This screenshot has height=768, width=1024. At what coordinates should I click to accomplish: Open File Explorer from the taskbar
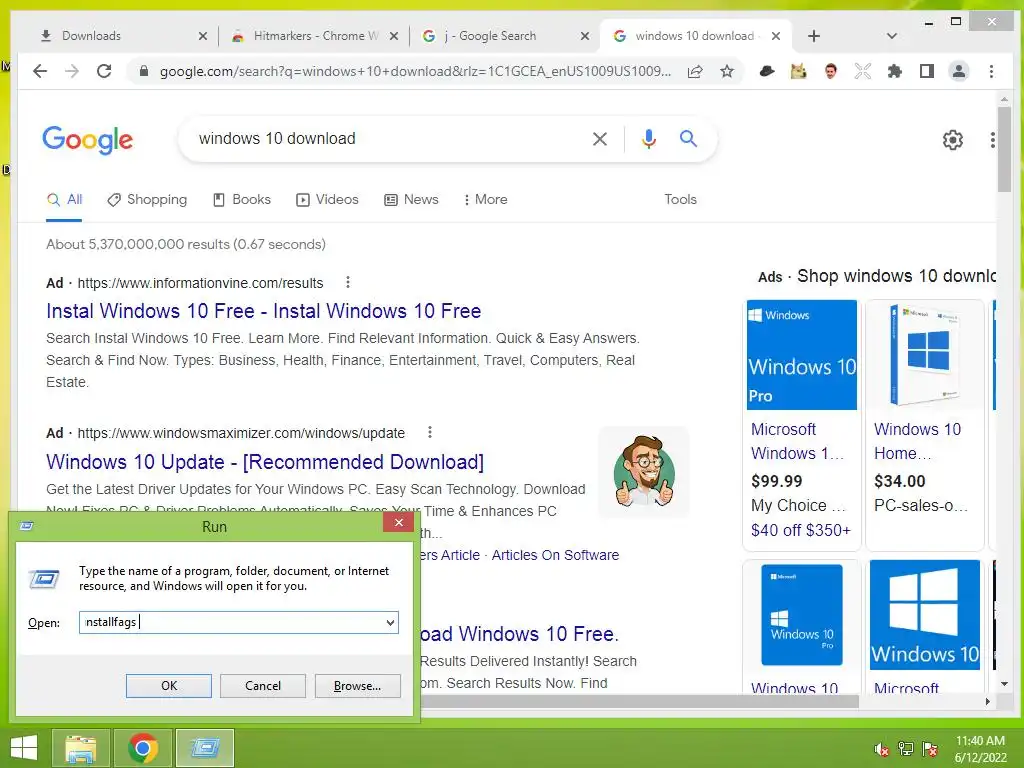pyautogui.click(x=80, y=748)
